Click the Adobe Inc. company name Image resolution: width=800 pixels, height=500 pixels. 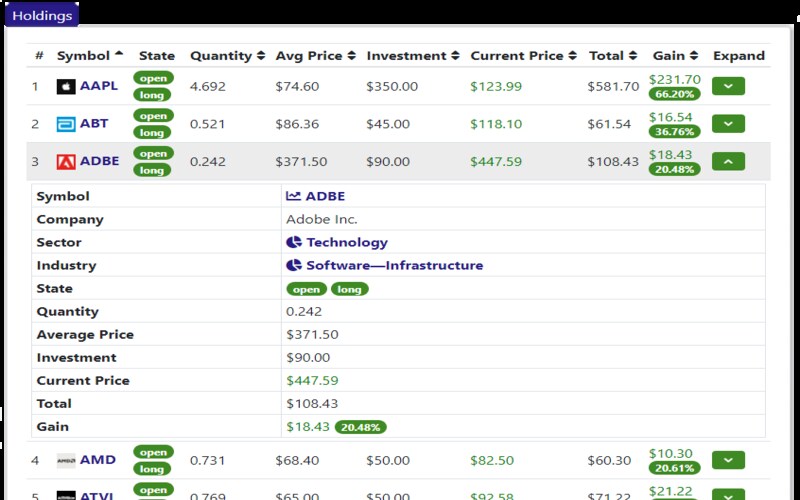321,219
